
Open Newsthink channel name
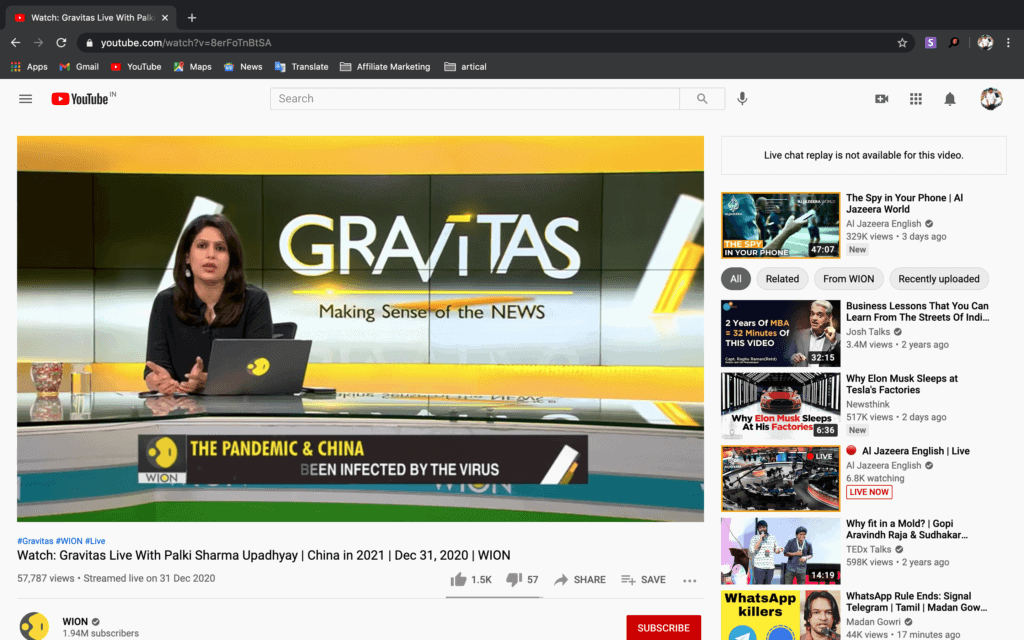click(x=868, y=404)
